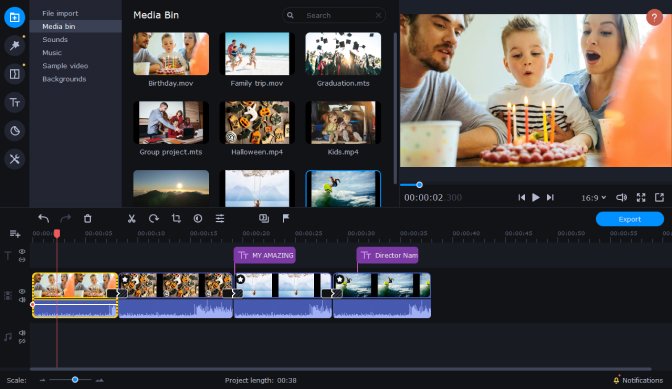Select Backgrounds in the import list
This screenshot has height=389, width=672.
64,79
